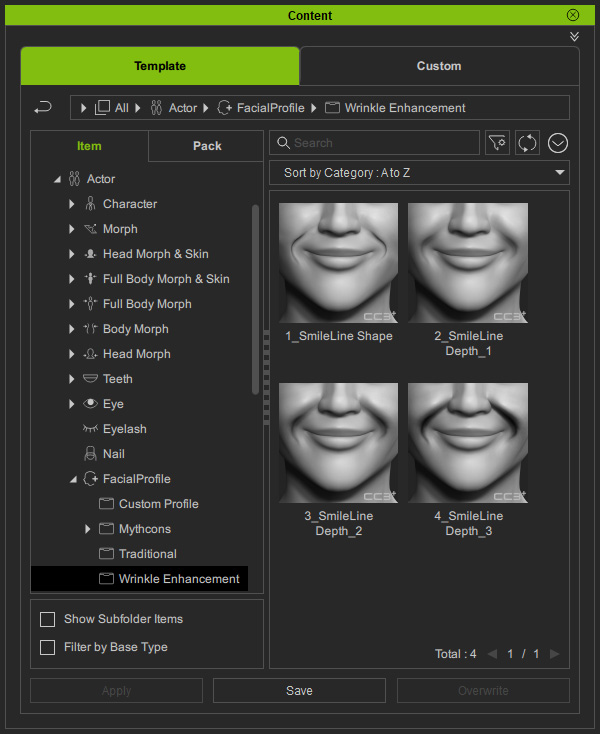
Task: Click the back navigation arrow icon
Action: click(x=42, y=107)
